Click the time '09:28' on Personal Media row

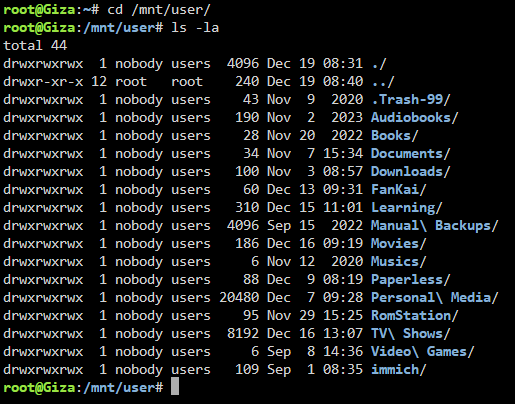pos(343,298)
